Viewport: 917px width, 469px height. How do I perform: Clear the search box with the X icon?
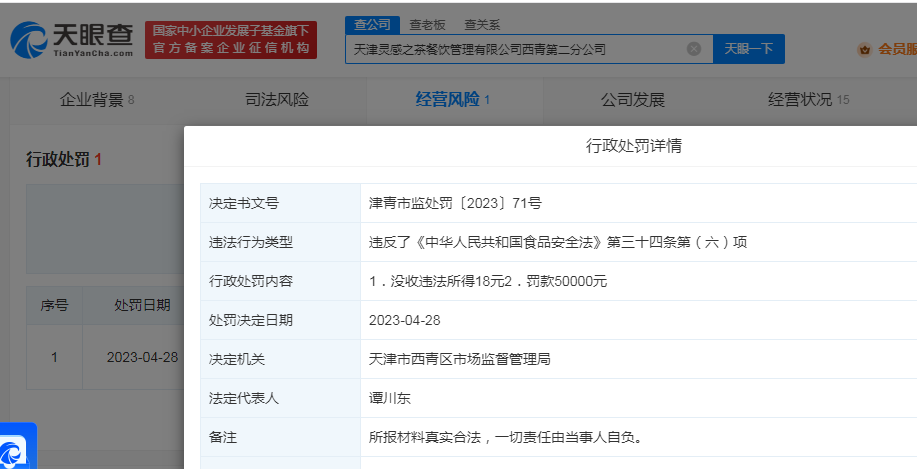pyautogui.click(x=694, y=49)
